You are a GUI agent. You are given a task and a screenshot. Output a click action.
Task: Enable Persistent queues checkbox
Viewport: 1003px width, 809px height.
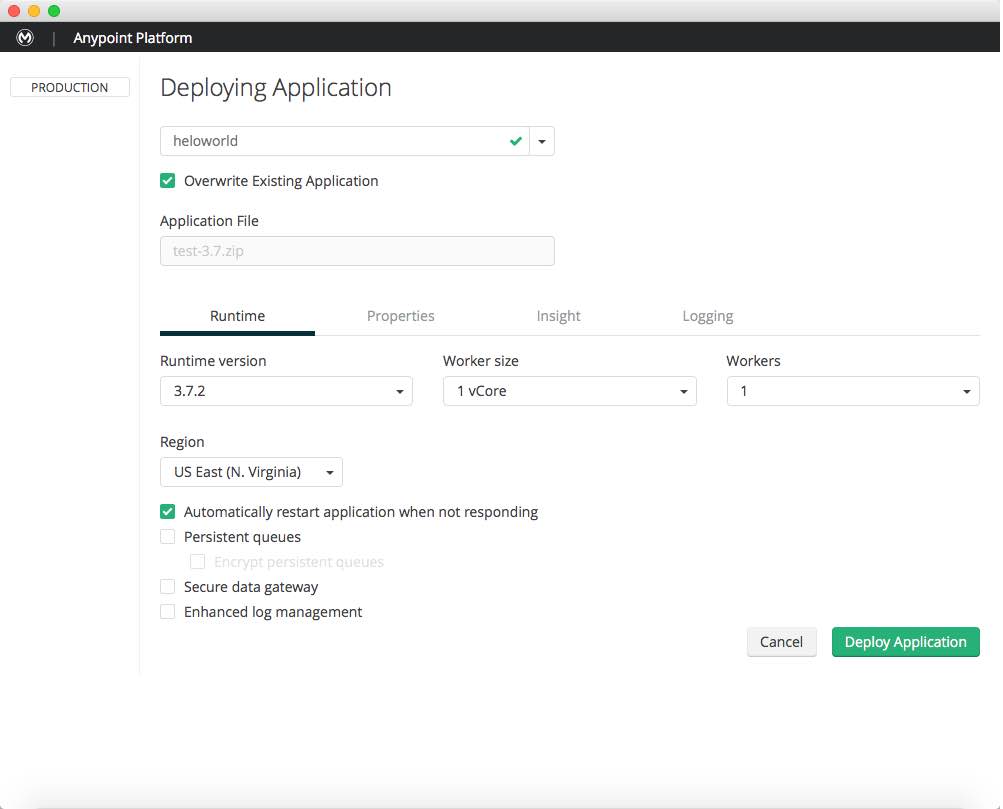click(x=168, y=537)
